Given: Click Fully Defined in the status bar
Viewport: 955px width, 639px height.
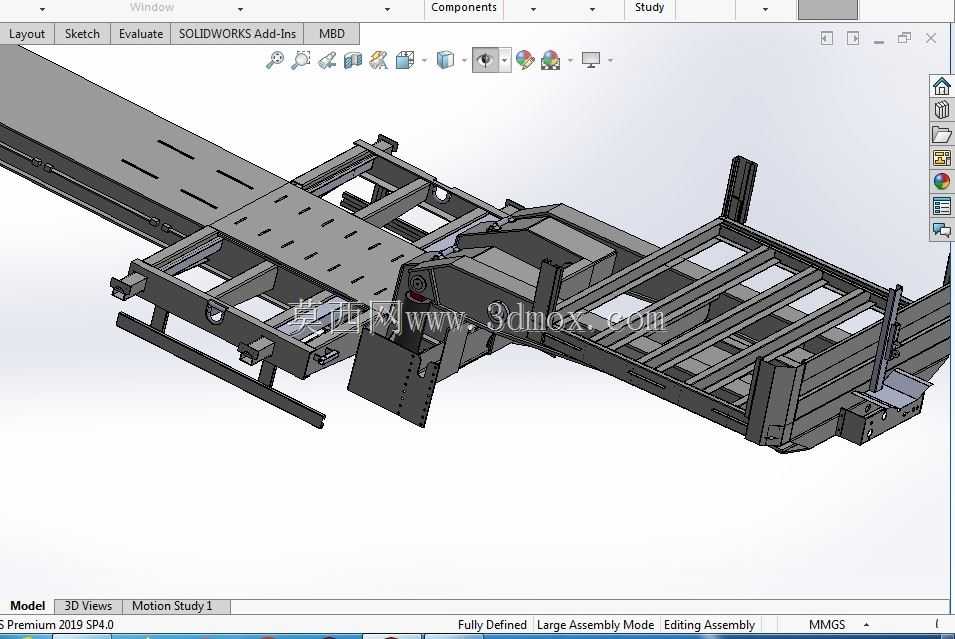Looking at the screenshot, I should (x=492, y=625).
